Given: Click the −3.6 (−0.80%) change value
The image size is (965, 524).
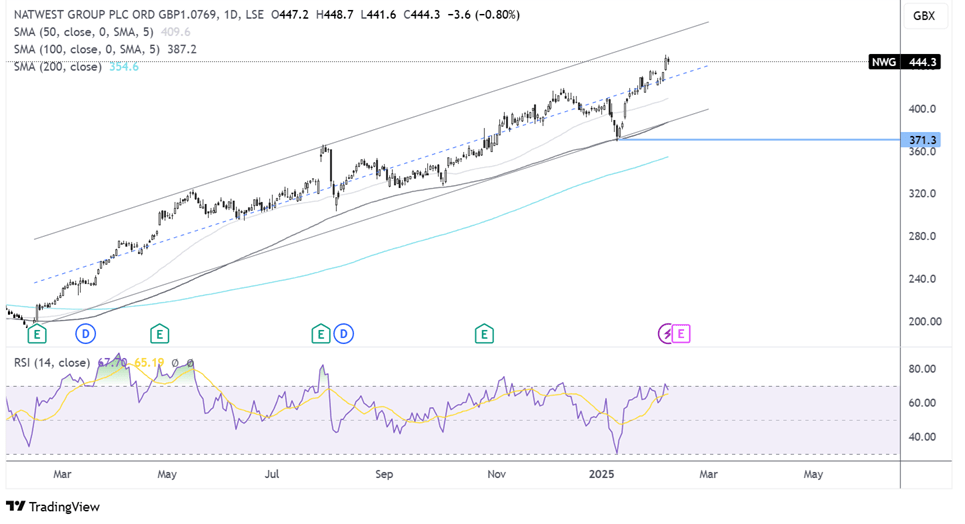Looking at the screenshot, I should coord(483,15).
